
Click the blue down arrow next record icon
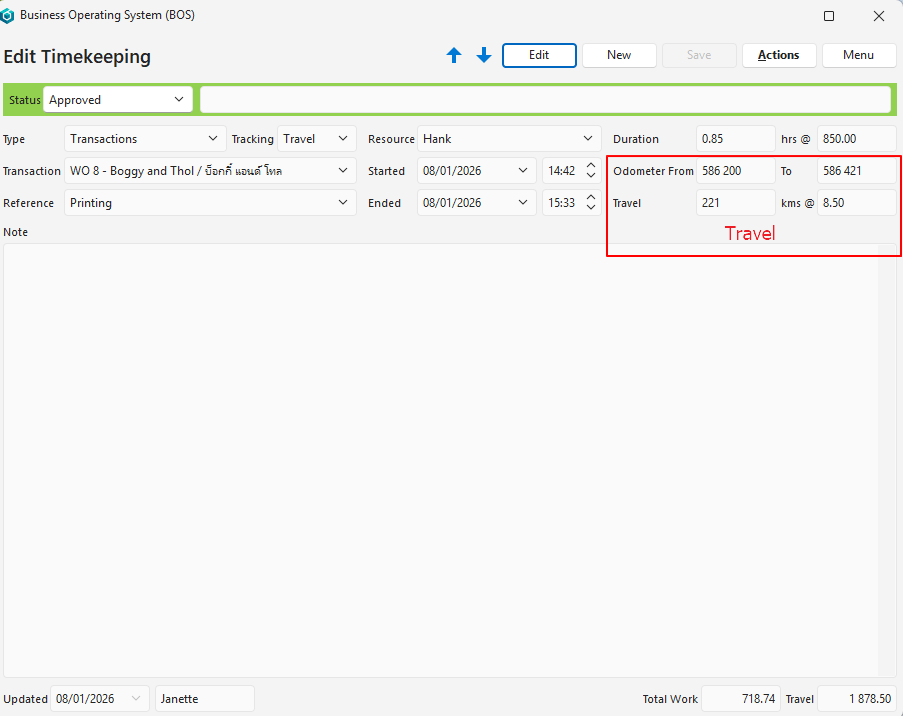click(484, 56)
